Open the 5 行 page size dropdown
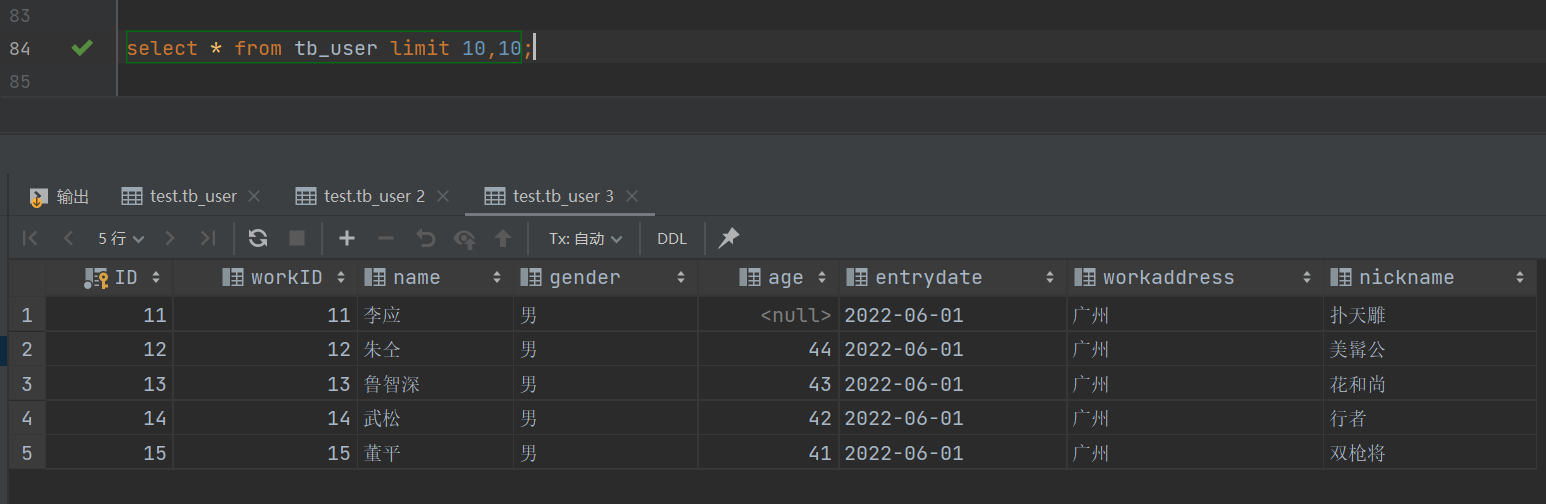 121,238
